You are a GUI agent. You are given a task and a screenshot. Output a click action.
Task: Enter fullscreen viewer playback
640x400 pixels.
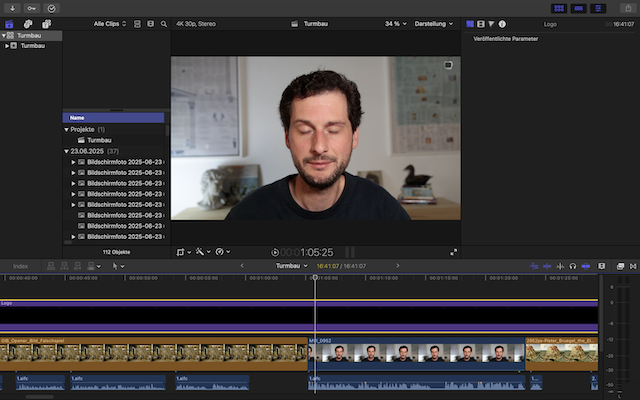pos(453,252)
